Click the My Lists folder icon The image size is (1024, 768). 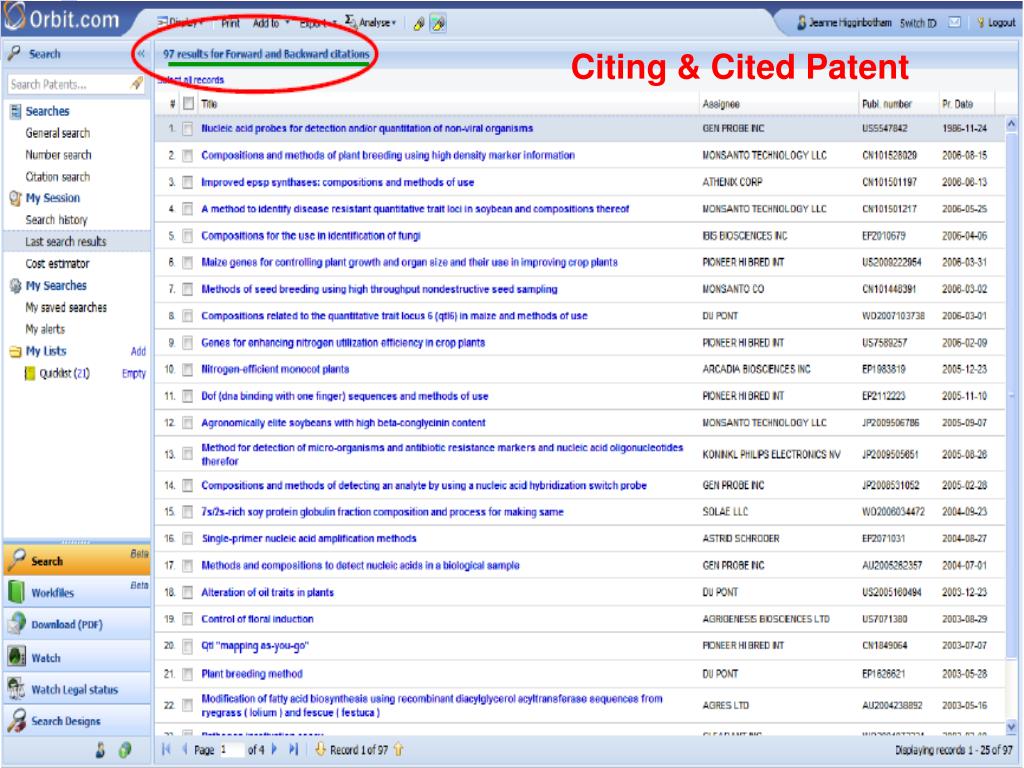(16, 351)
